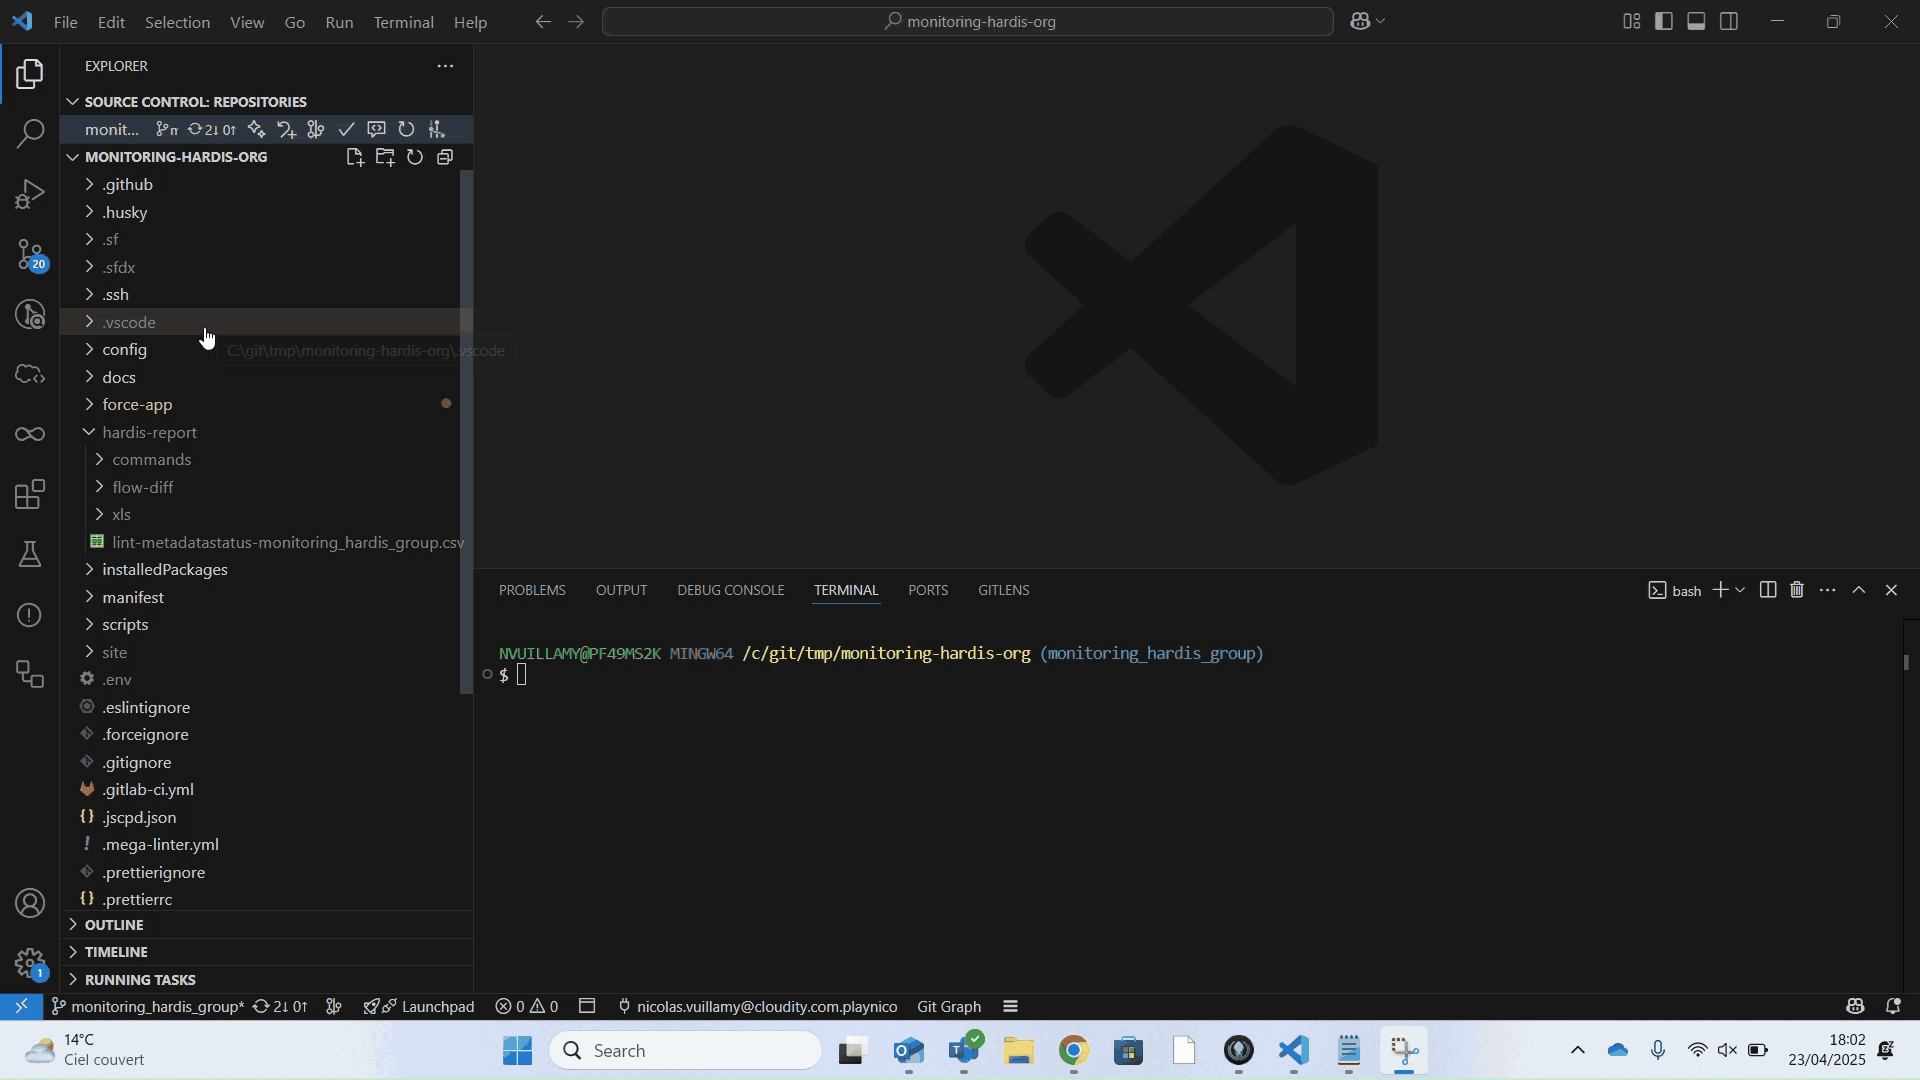Click the commit checkmark in repositories row
Viewport: 1920px width, 1080px height.
coord(346,129)
